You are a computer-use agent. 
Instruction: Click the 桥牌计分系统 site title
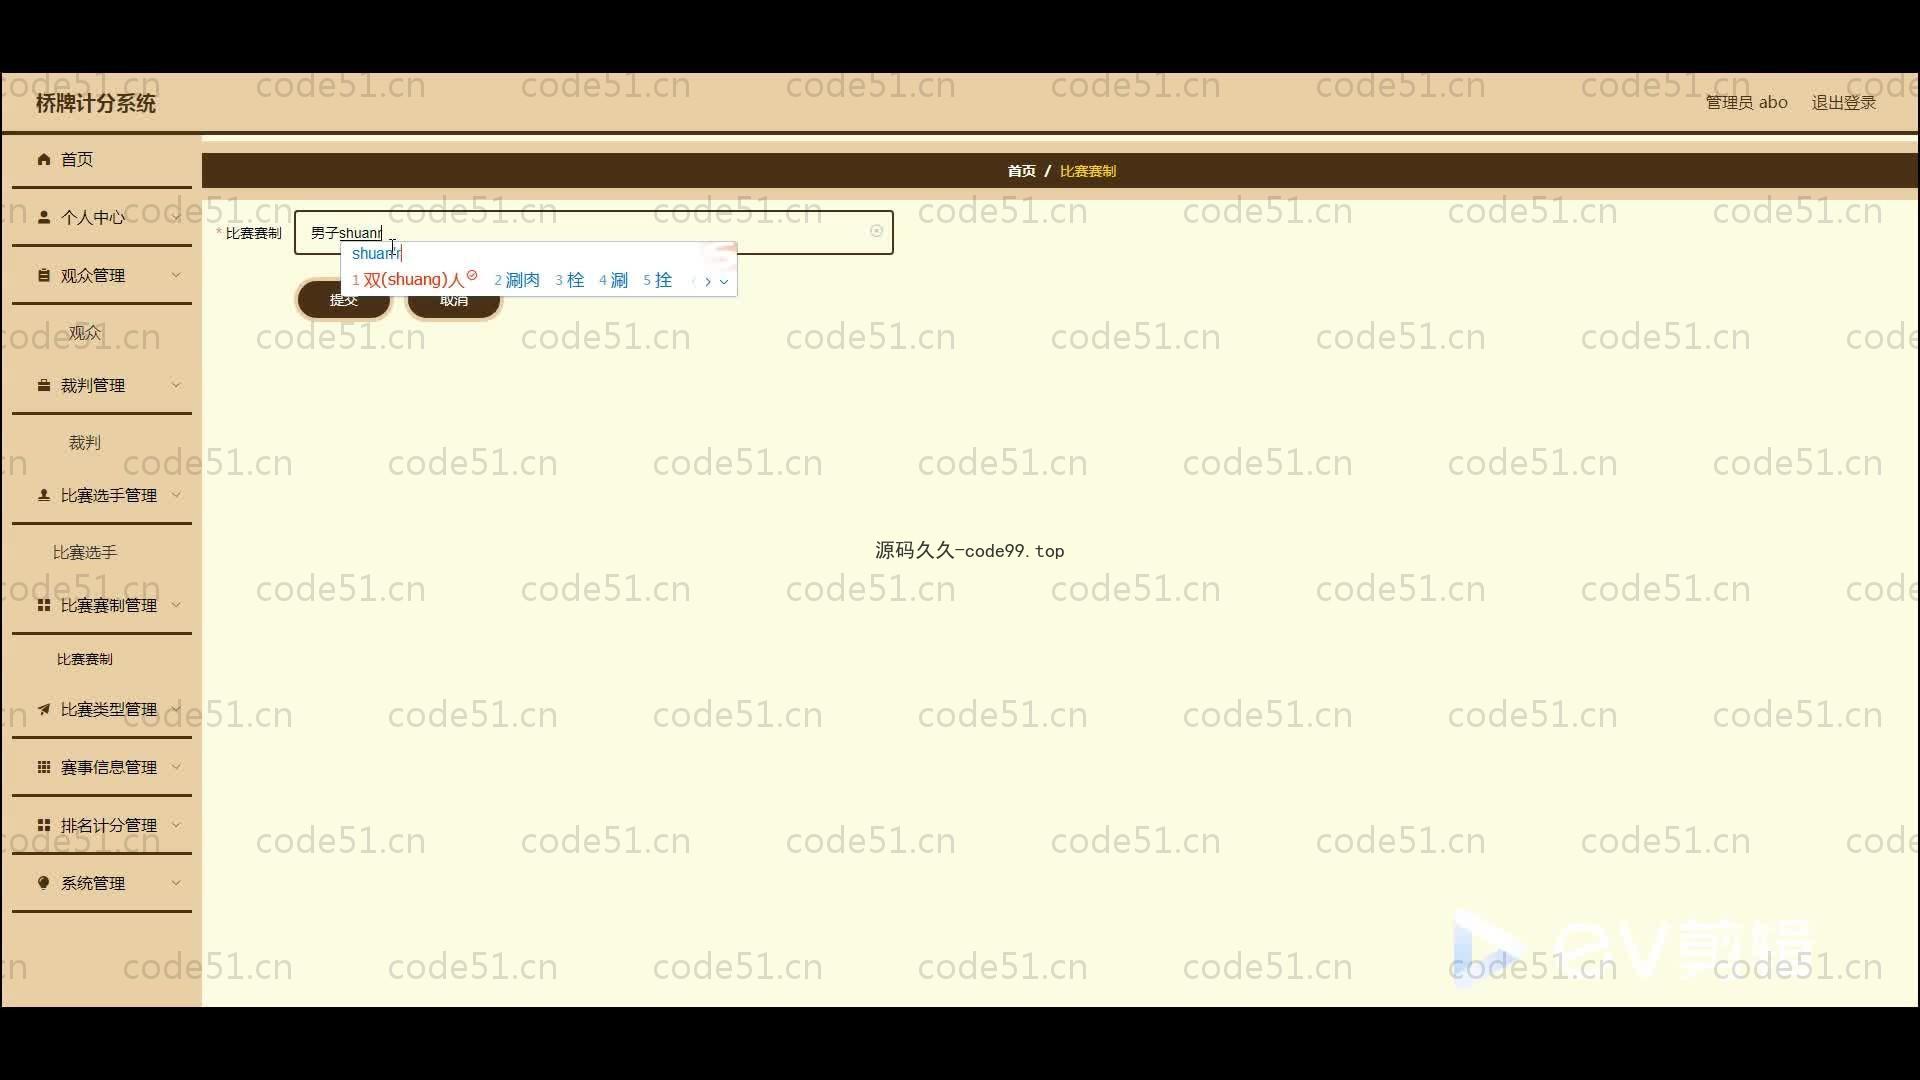[96, 104]
